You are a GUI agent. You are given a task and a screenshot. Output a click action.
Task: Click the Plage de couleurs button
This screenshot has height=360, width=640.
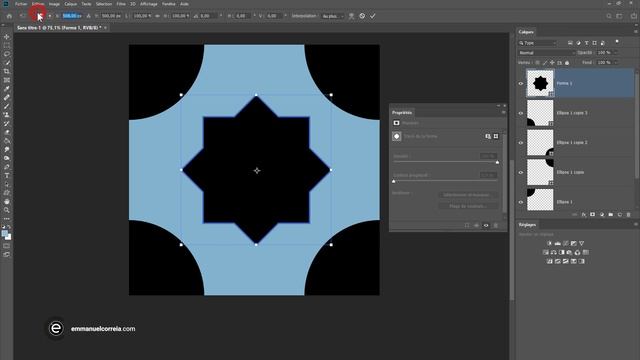coord(468,206)
